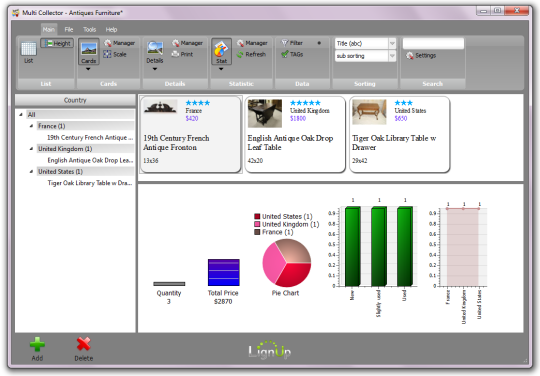540x376 pixels.
Task: Open the Tools menu
Action: [x=90, y=30]
